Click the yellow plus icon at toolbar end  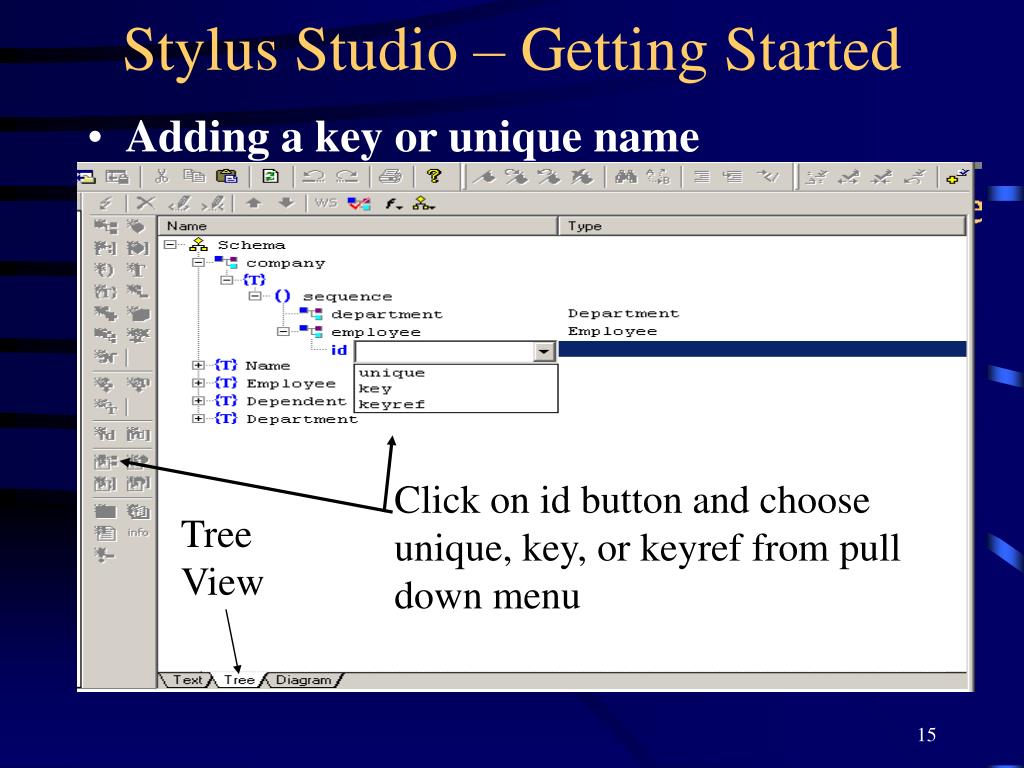[957, 176]
